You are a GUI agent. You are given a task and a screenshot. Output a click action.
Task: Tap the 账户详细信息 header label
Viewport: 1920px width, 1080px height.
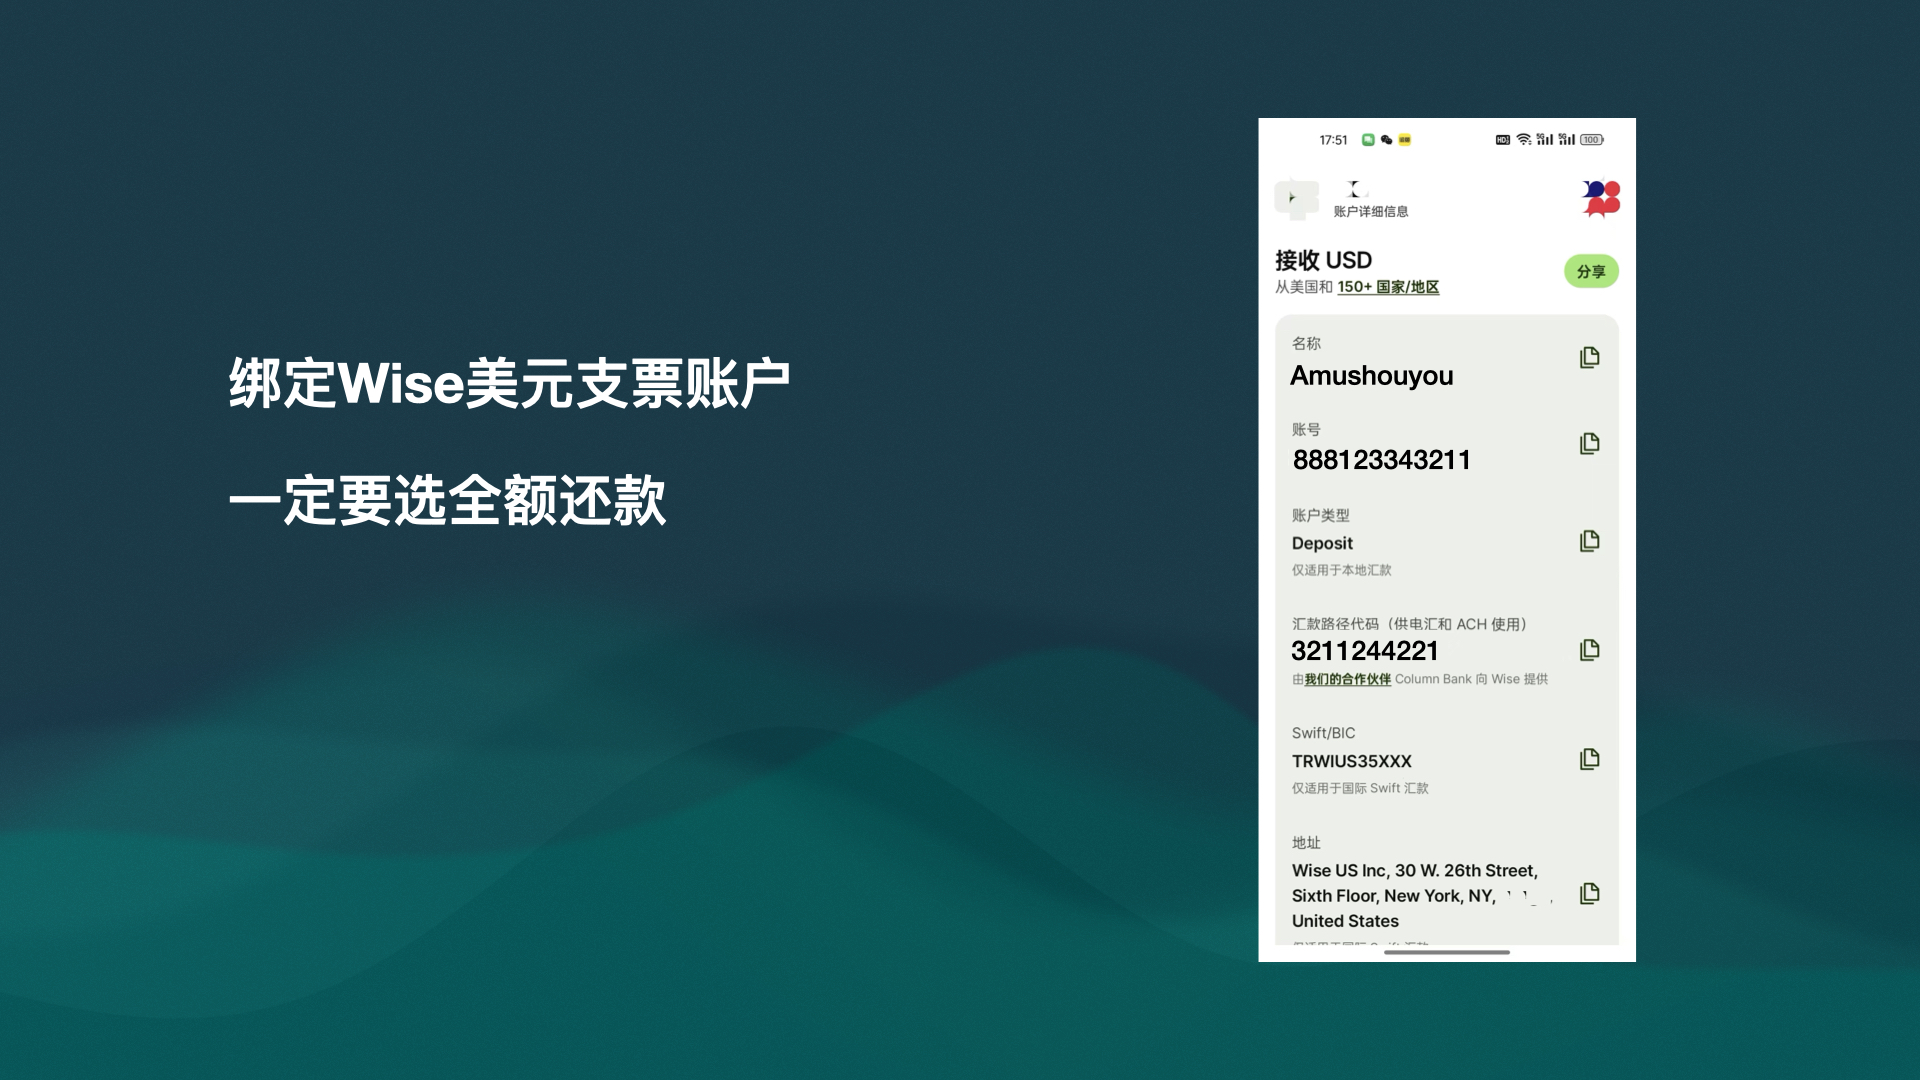1370,211
